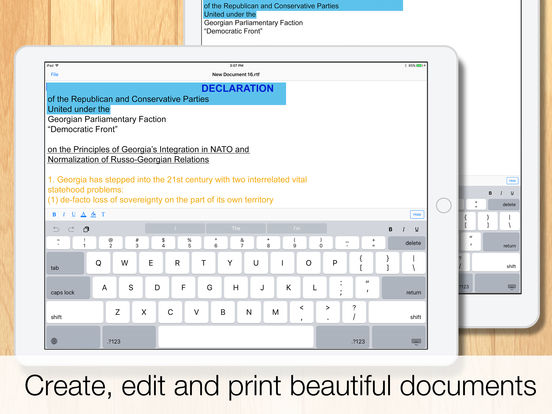This screenshot has height=414, width=552.
Task: Toggle bold in the blue formatting bar
Action: click(x=54, y=214)
